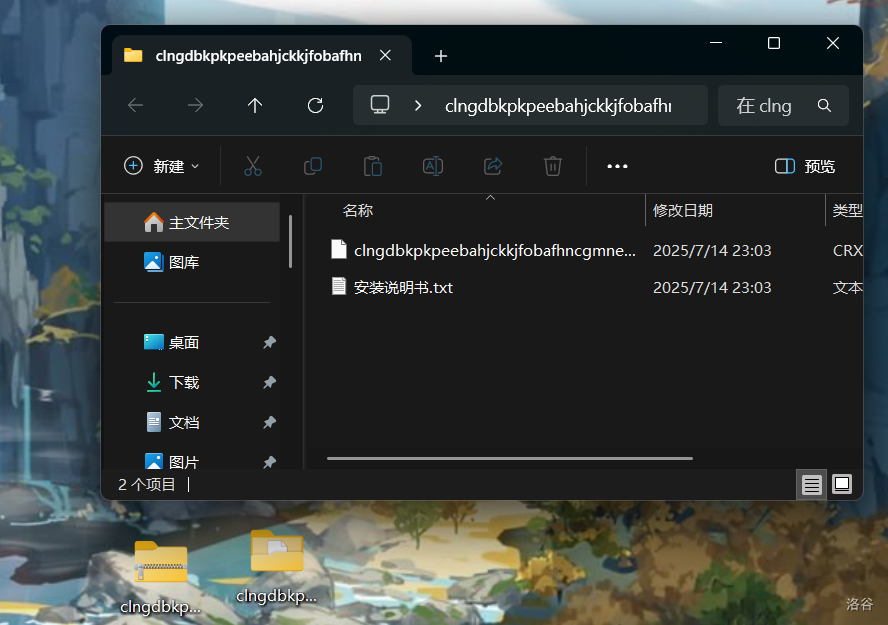Click the horizontal scrollbar in file list
888x625 pixels.
(510, 459)
